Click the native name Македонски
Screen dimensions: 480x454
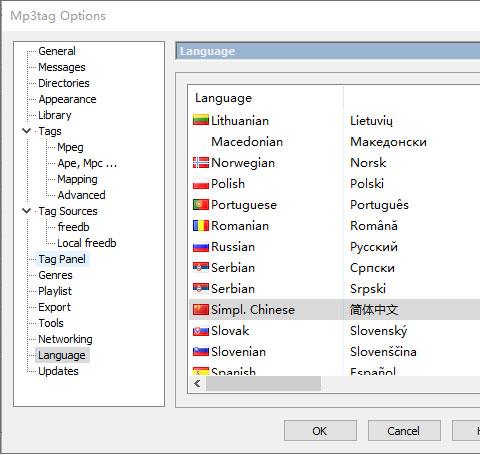click(388, 142)
